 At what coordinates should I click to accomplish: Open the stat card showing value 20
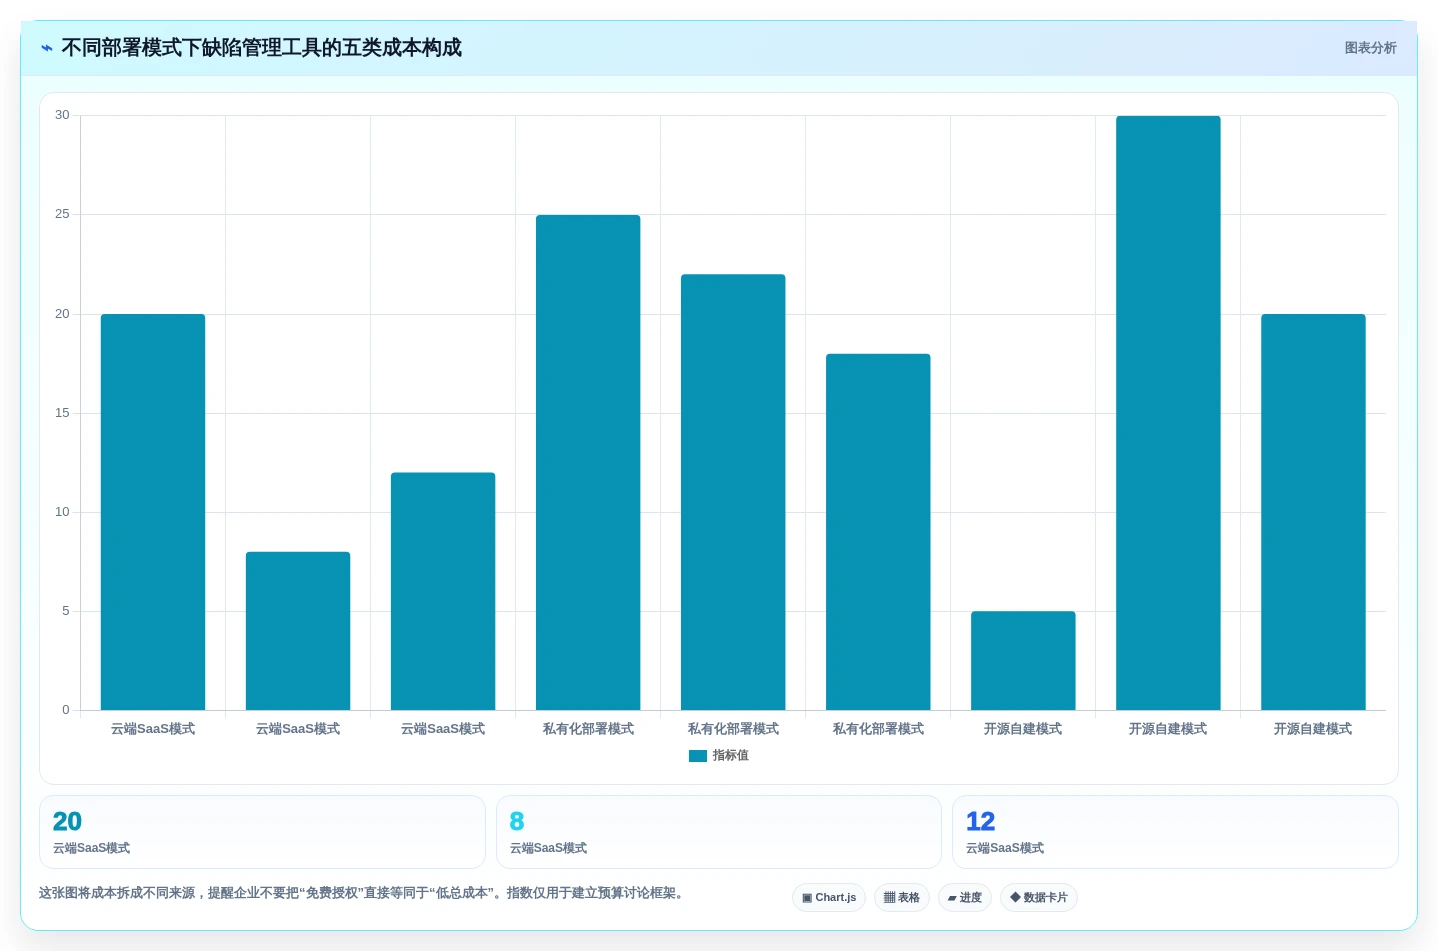pyautogui.click(x=262, y=832)
